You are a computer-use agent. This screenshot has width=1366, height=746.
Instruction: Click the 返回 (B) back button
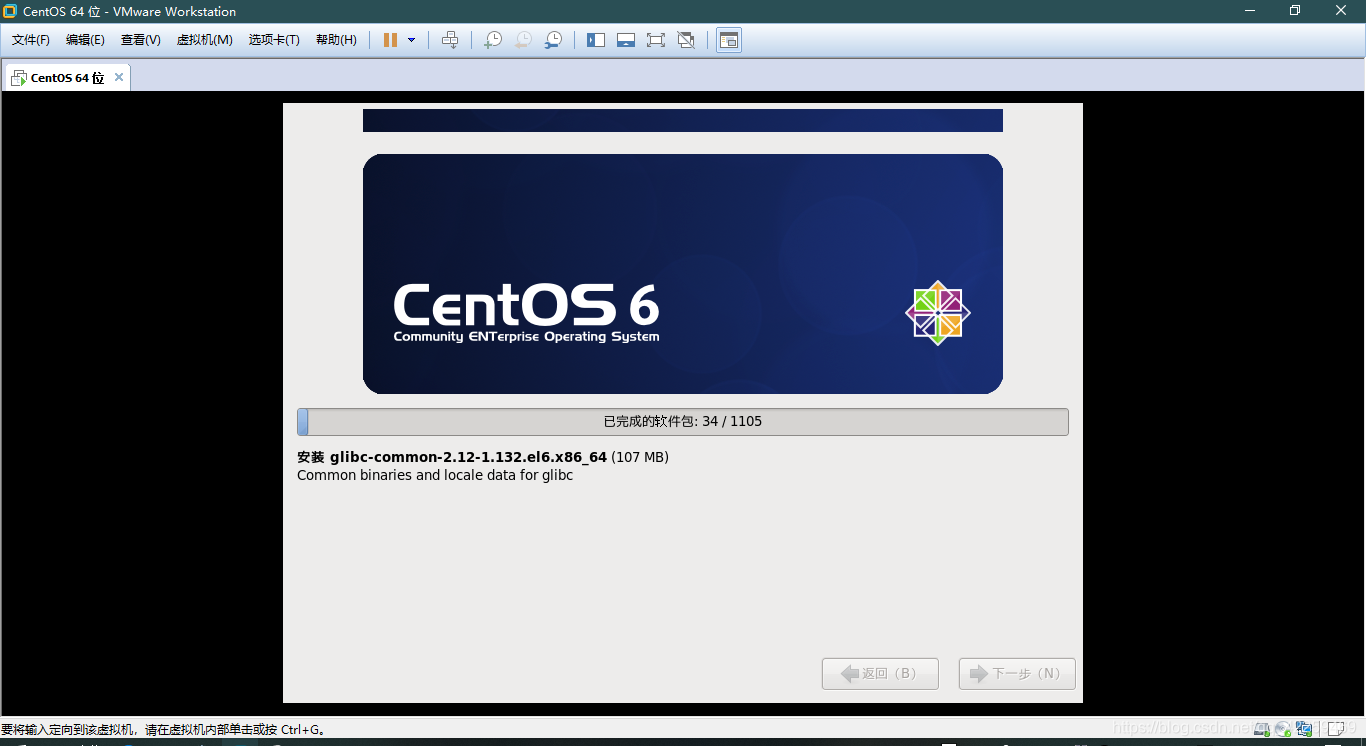(880, 674)
